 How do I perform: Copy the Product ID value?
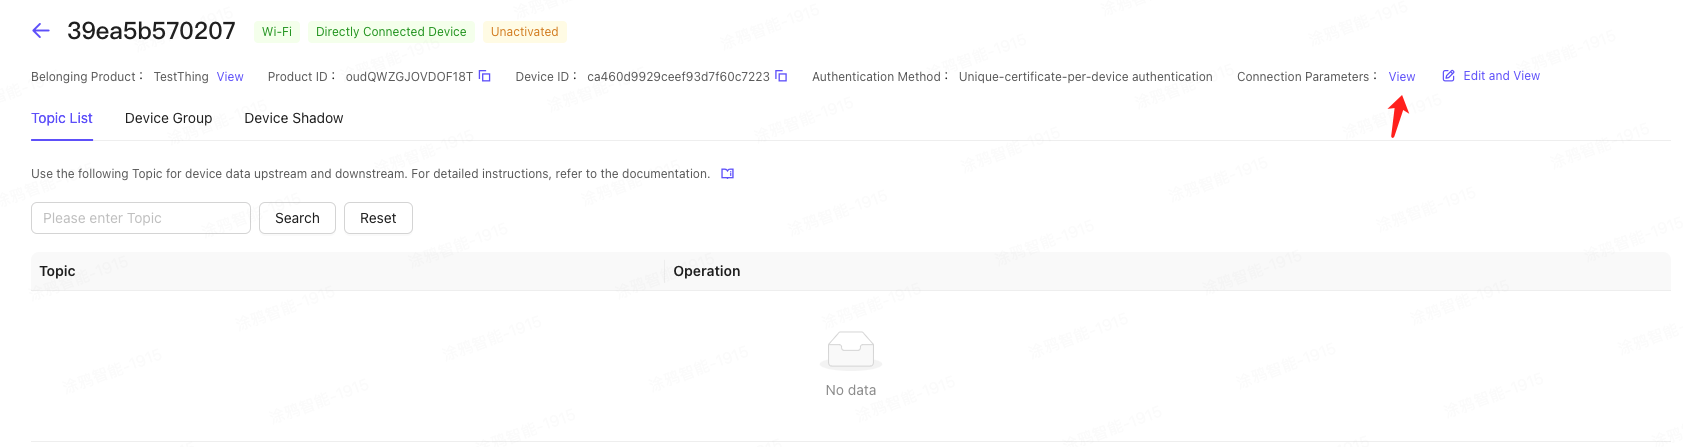(485, 76)
